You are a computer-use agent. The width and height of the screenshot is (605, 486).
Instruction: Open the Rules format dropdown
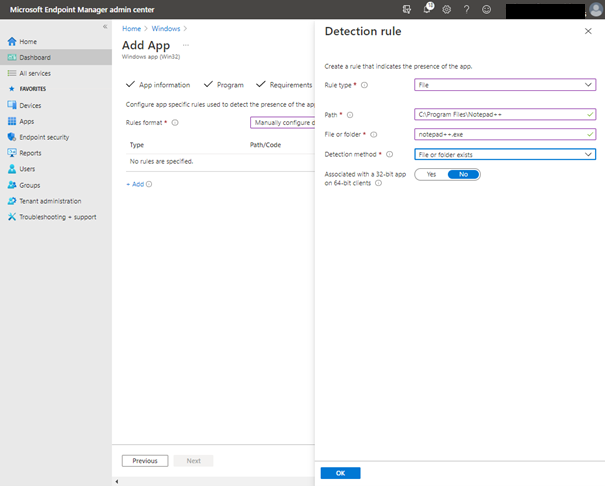(282, 123)
